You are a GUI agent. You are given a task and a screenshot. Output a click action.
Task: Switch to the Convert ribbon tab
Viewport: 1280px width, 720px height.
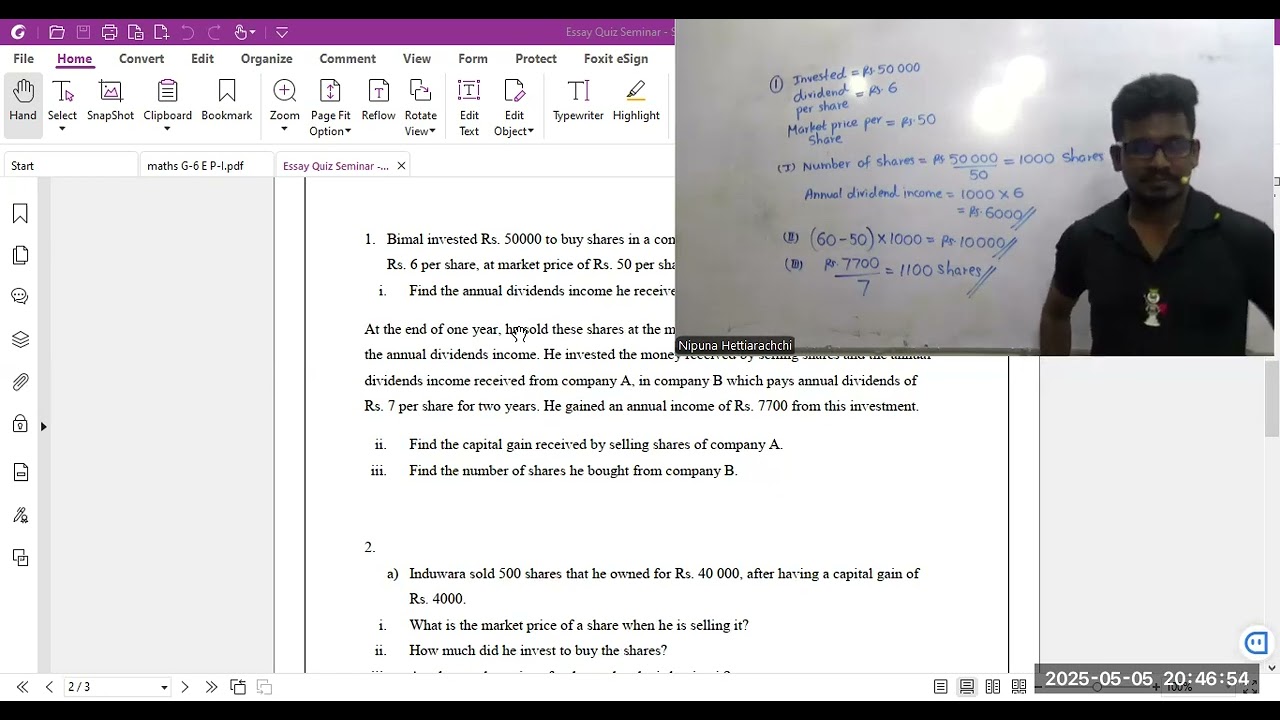click(x=141, y=59)
